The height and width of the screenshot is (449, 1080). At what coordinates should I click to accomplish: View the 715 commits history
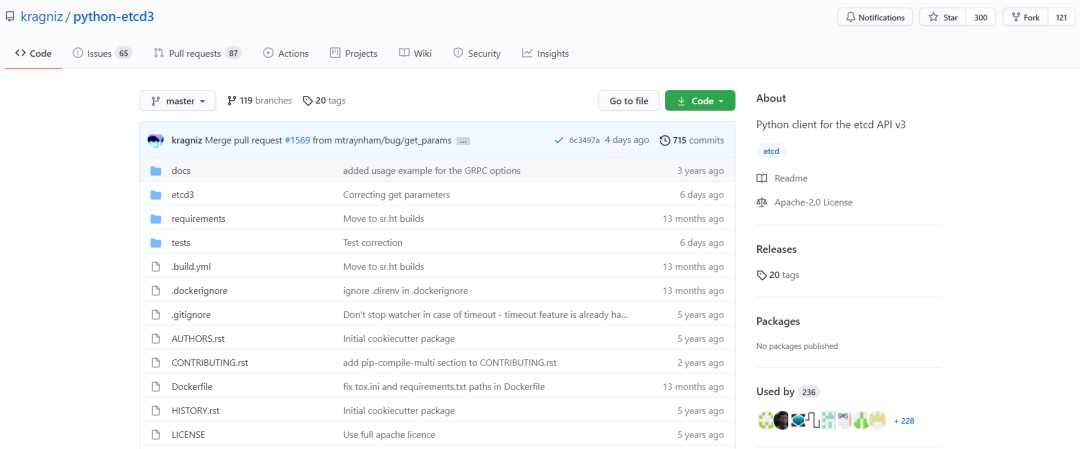(692, 140)
